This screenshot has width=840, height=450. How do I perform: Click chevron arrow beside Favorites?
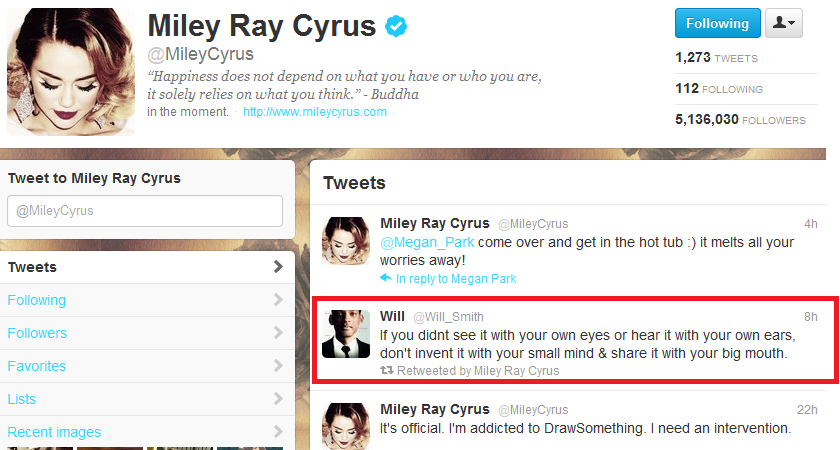tap(278, 366)
